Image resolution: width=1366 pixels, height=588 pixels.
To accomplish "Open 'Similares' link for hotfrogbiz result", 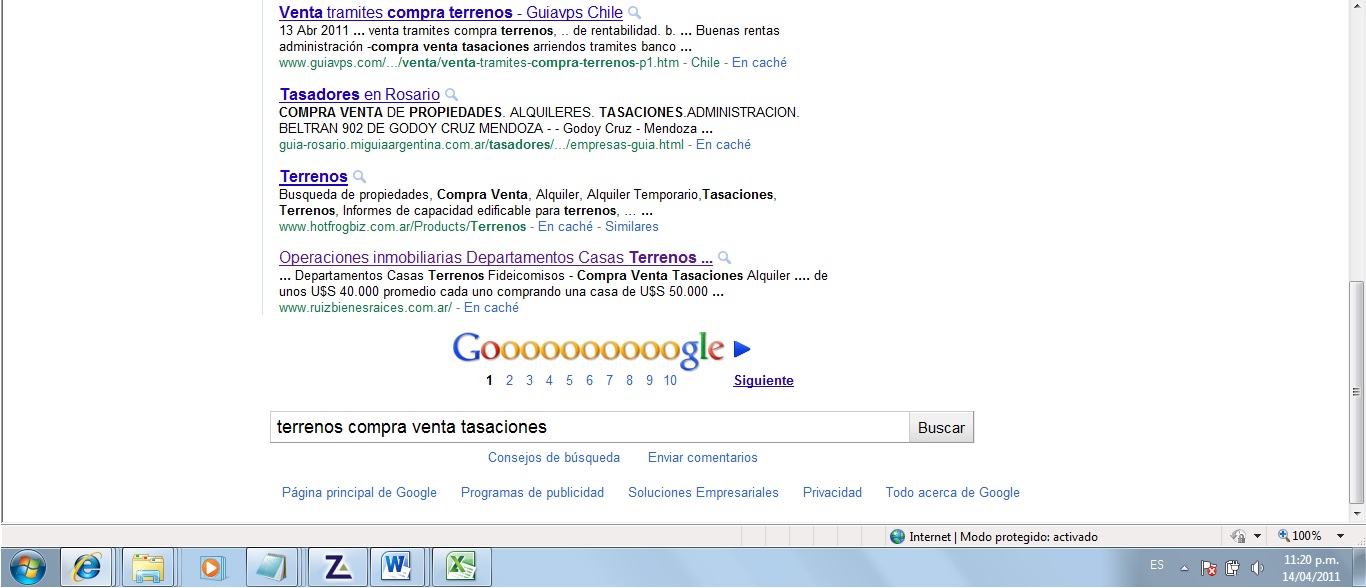I will click(632, 226).
